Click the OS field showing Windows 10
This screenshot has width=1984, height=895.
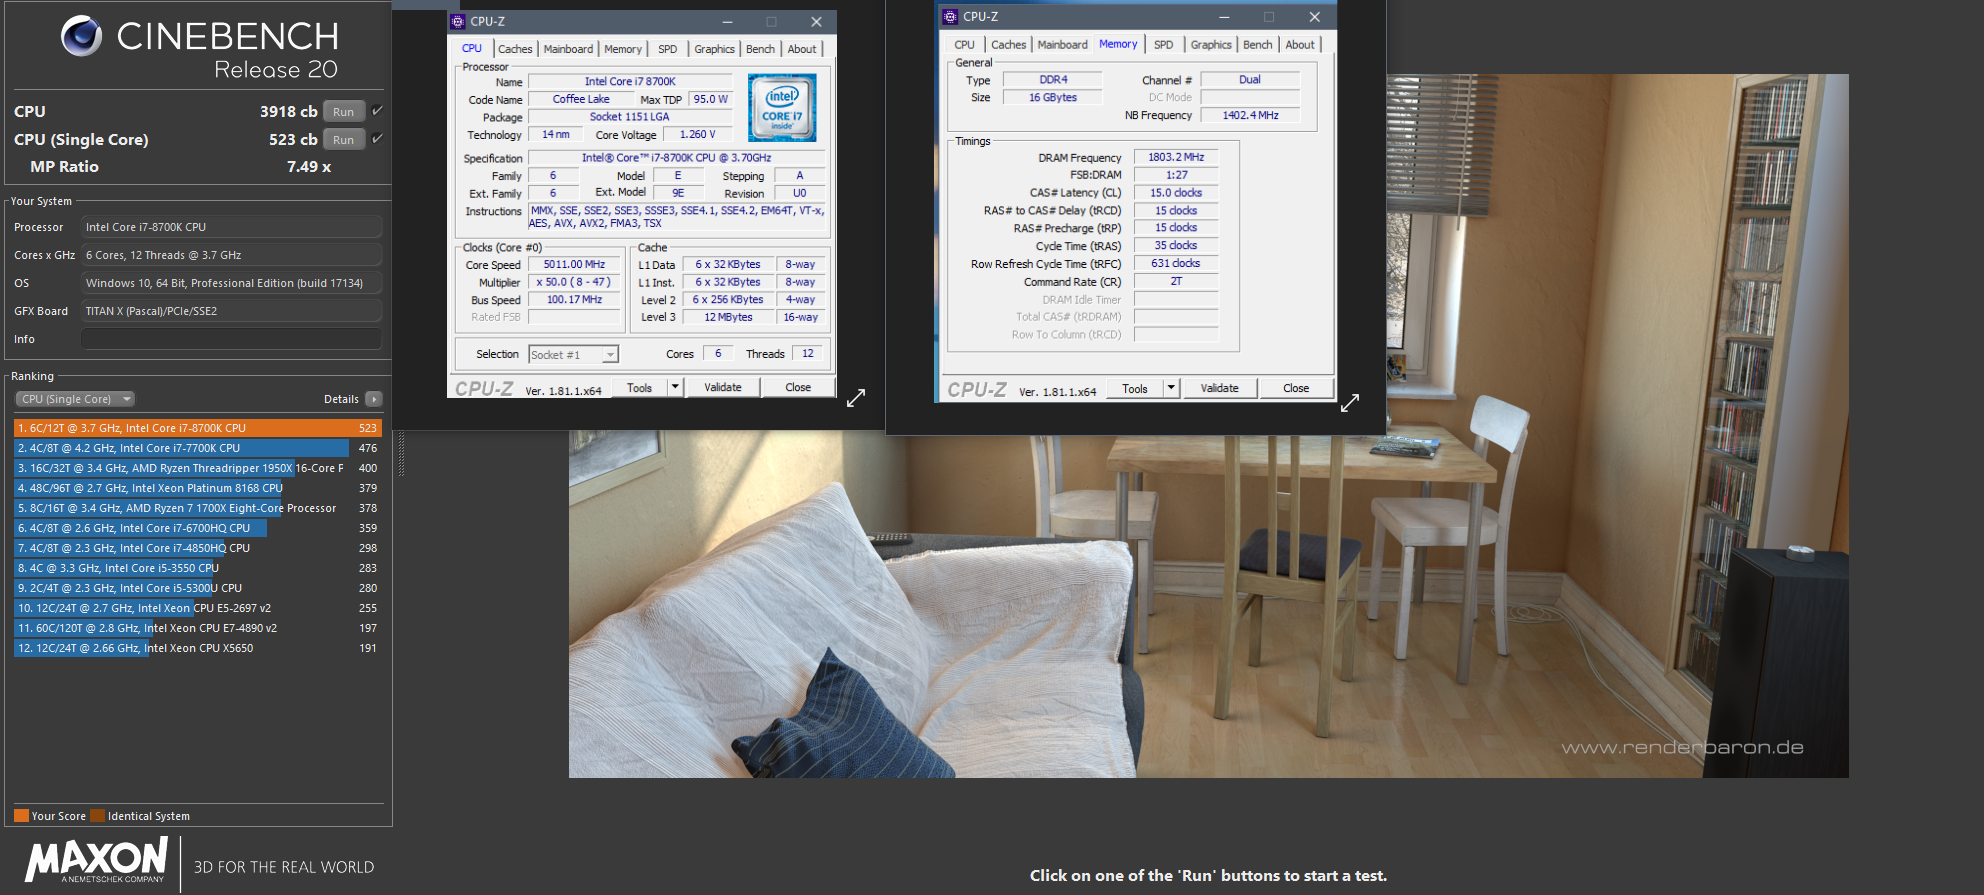(231, 283)
